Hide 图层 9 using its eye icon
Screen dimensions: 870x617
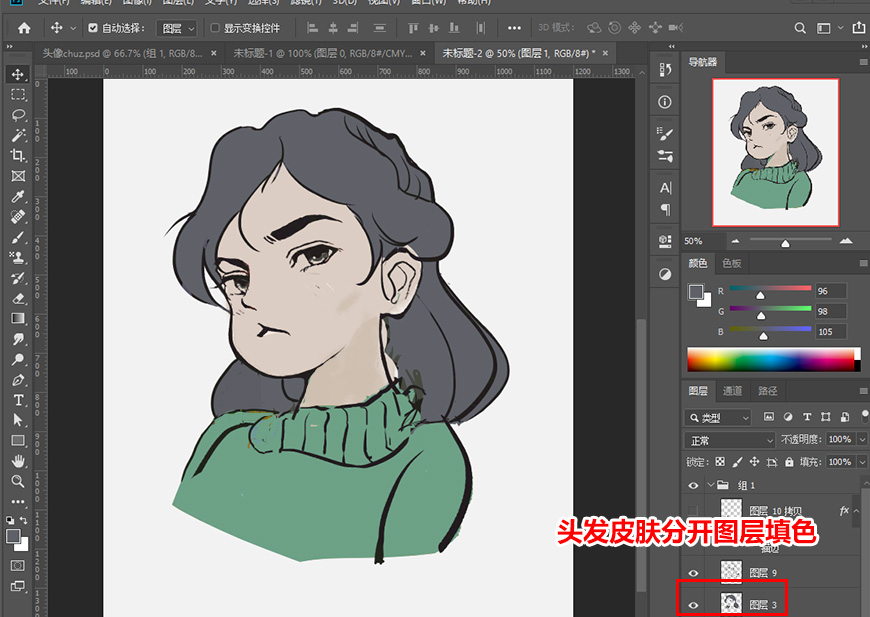[694, 573]
